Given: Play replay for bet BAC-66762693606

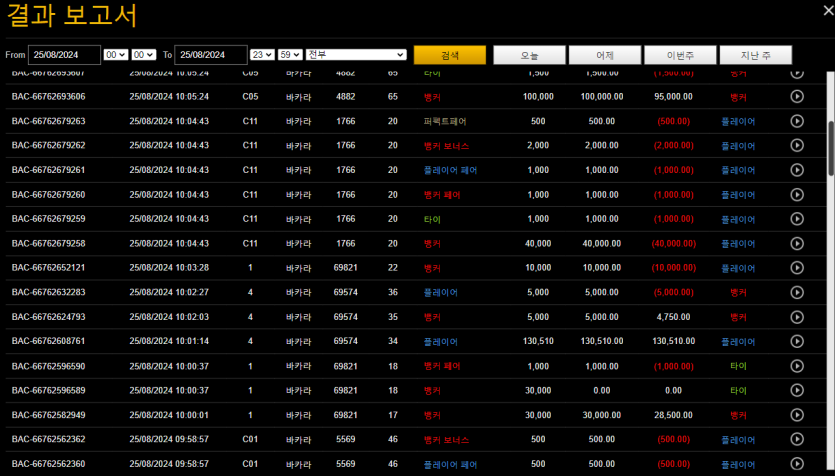Looking at the screenshot, I should (797, 97).
